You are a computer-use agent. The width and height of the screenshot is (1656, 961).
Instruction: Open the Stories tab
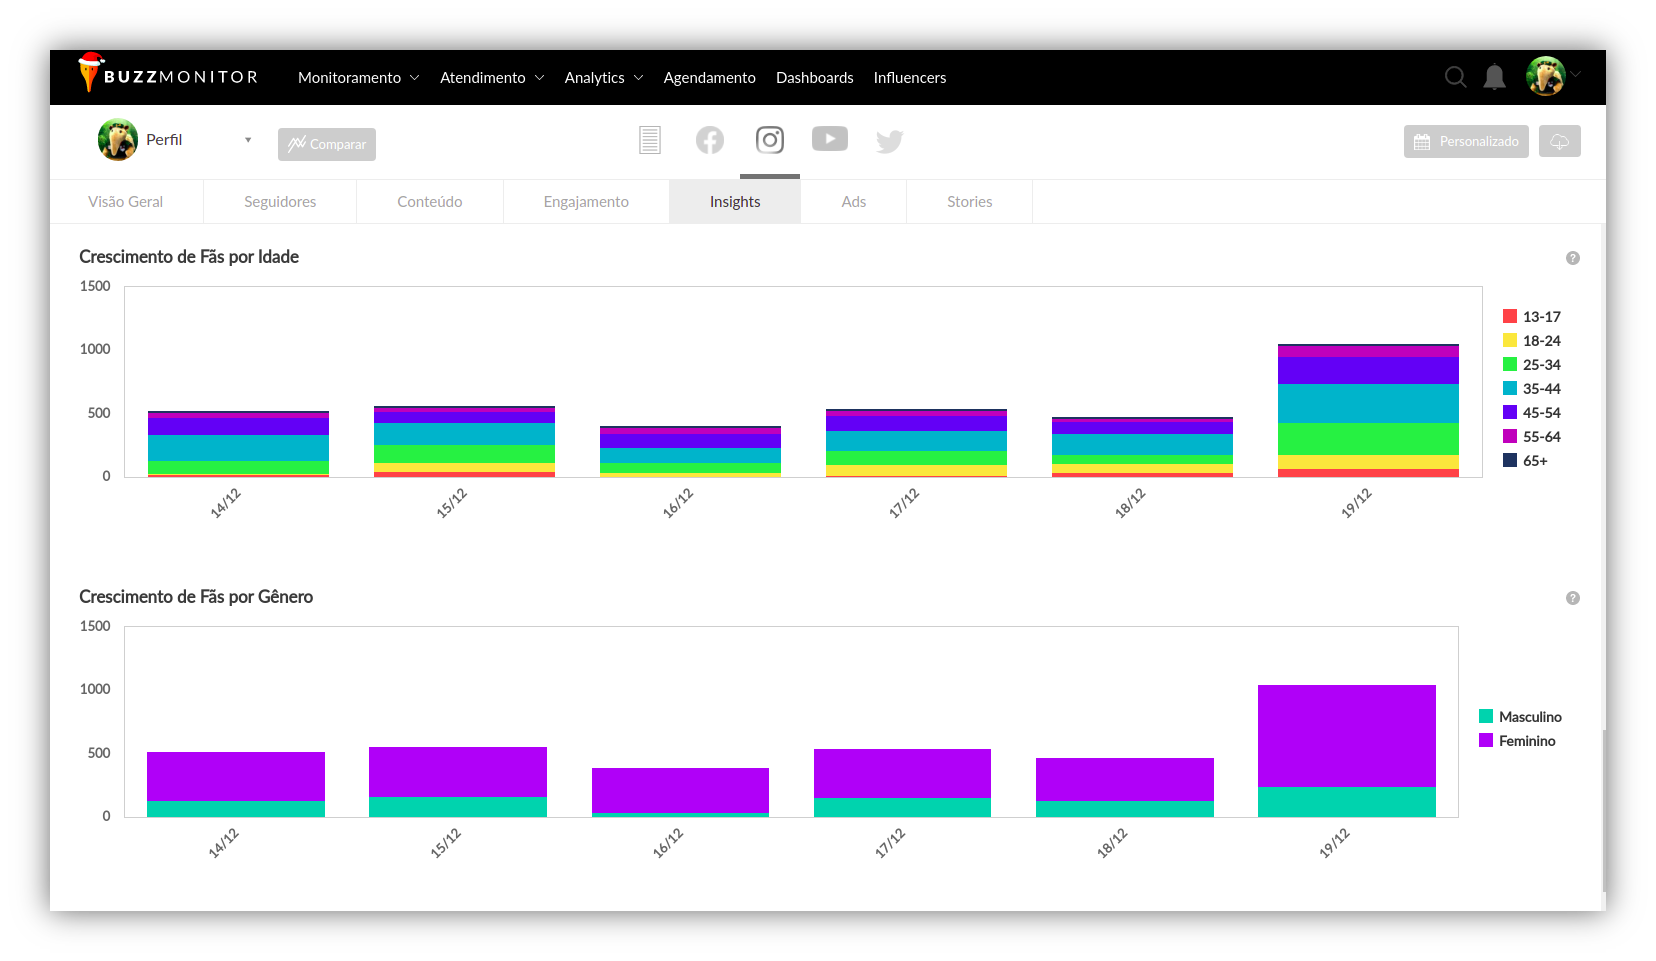pos(969,202)
